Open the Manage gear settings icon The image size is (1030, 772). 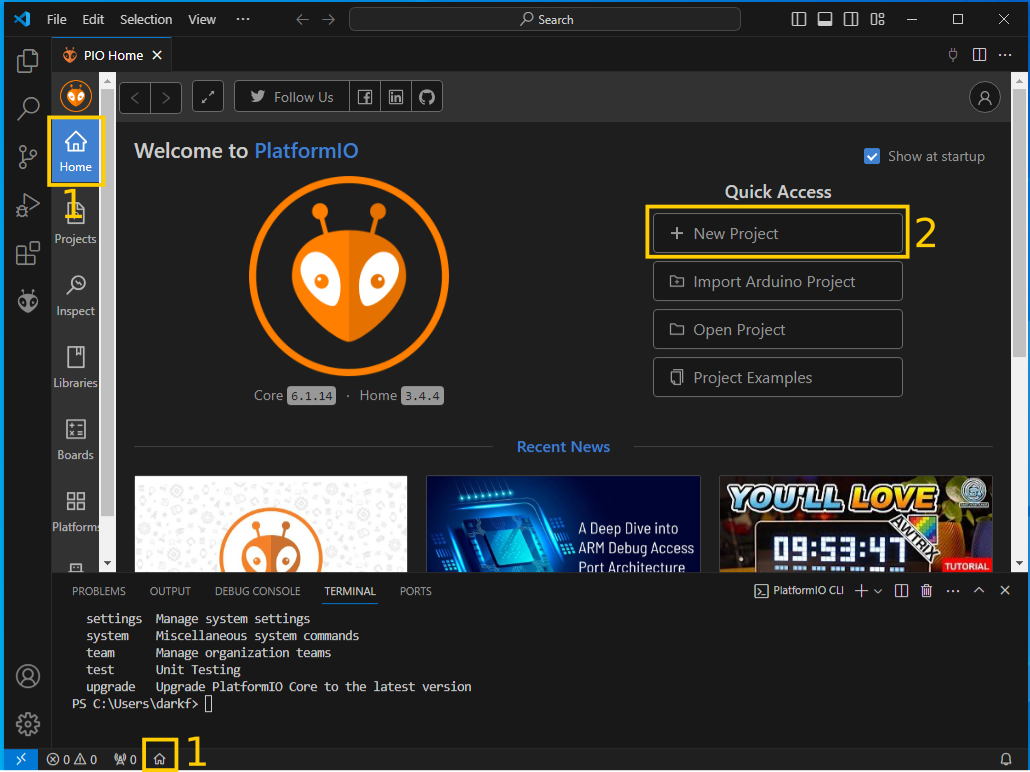pyautogui.click(x=28, y=724)
